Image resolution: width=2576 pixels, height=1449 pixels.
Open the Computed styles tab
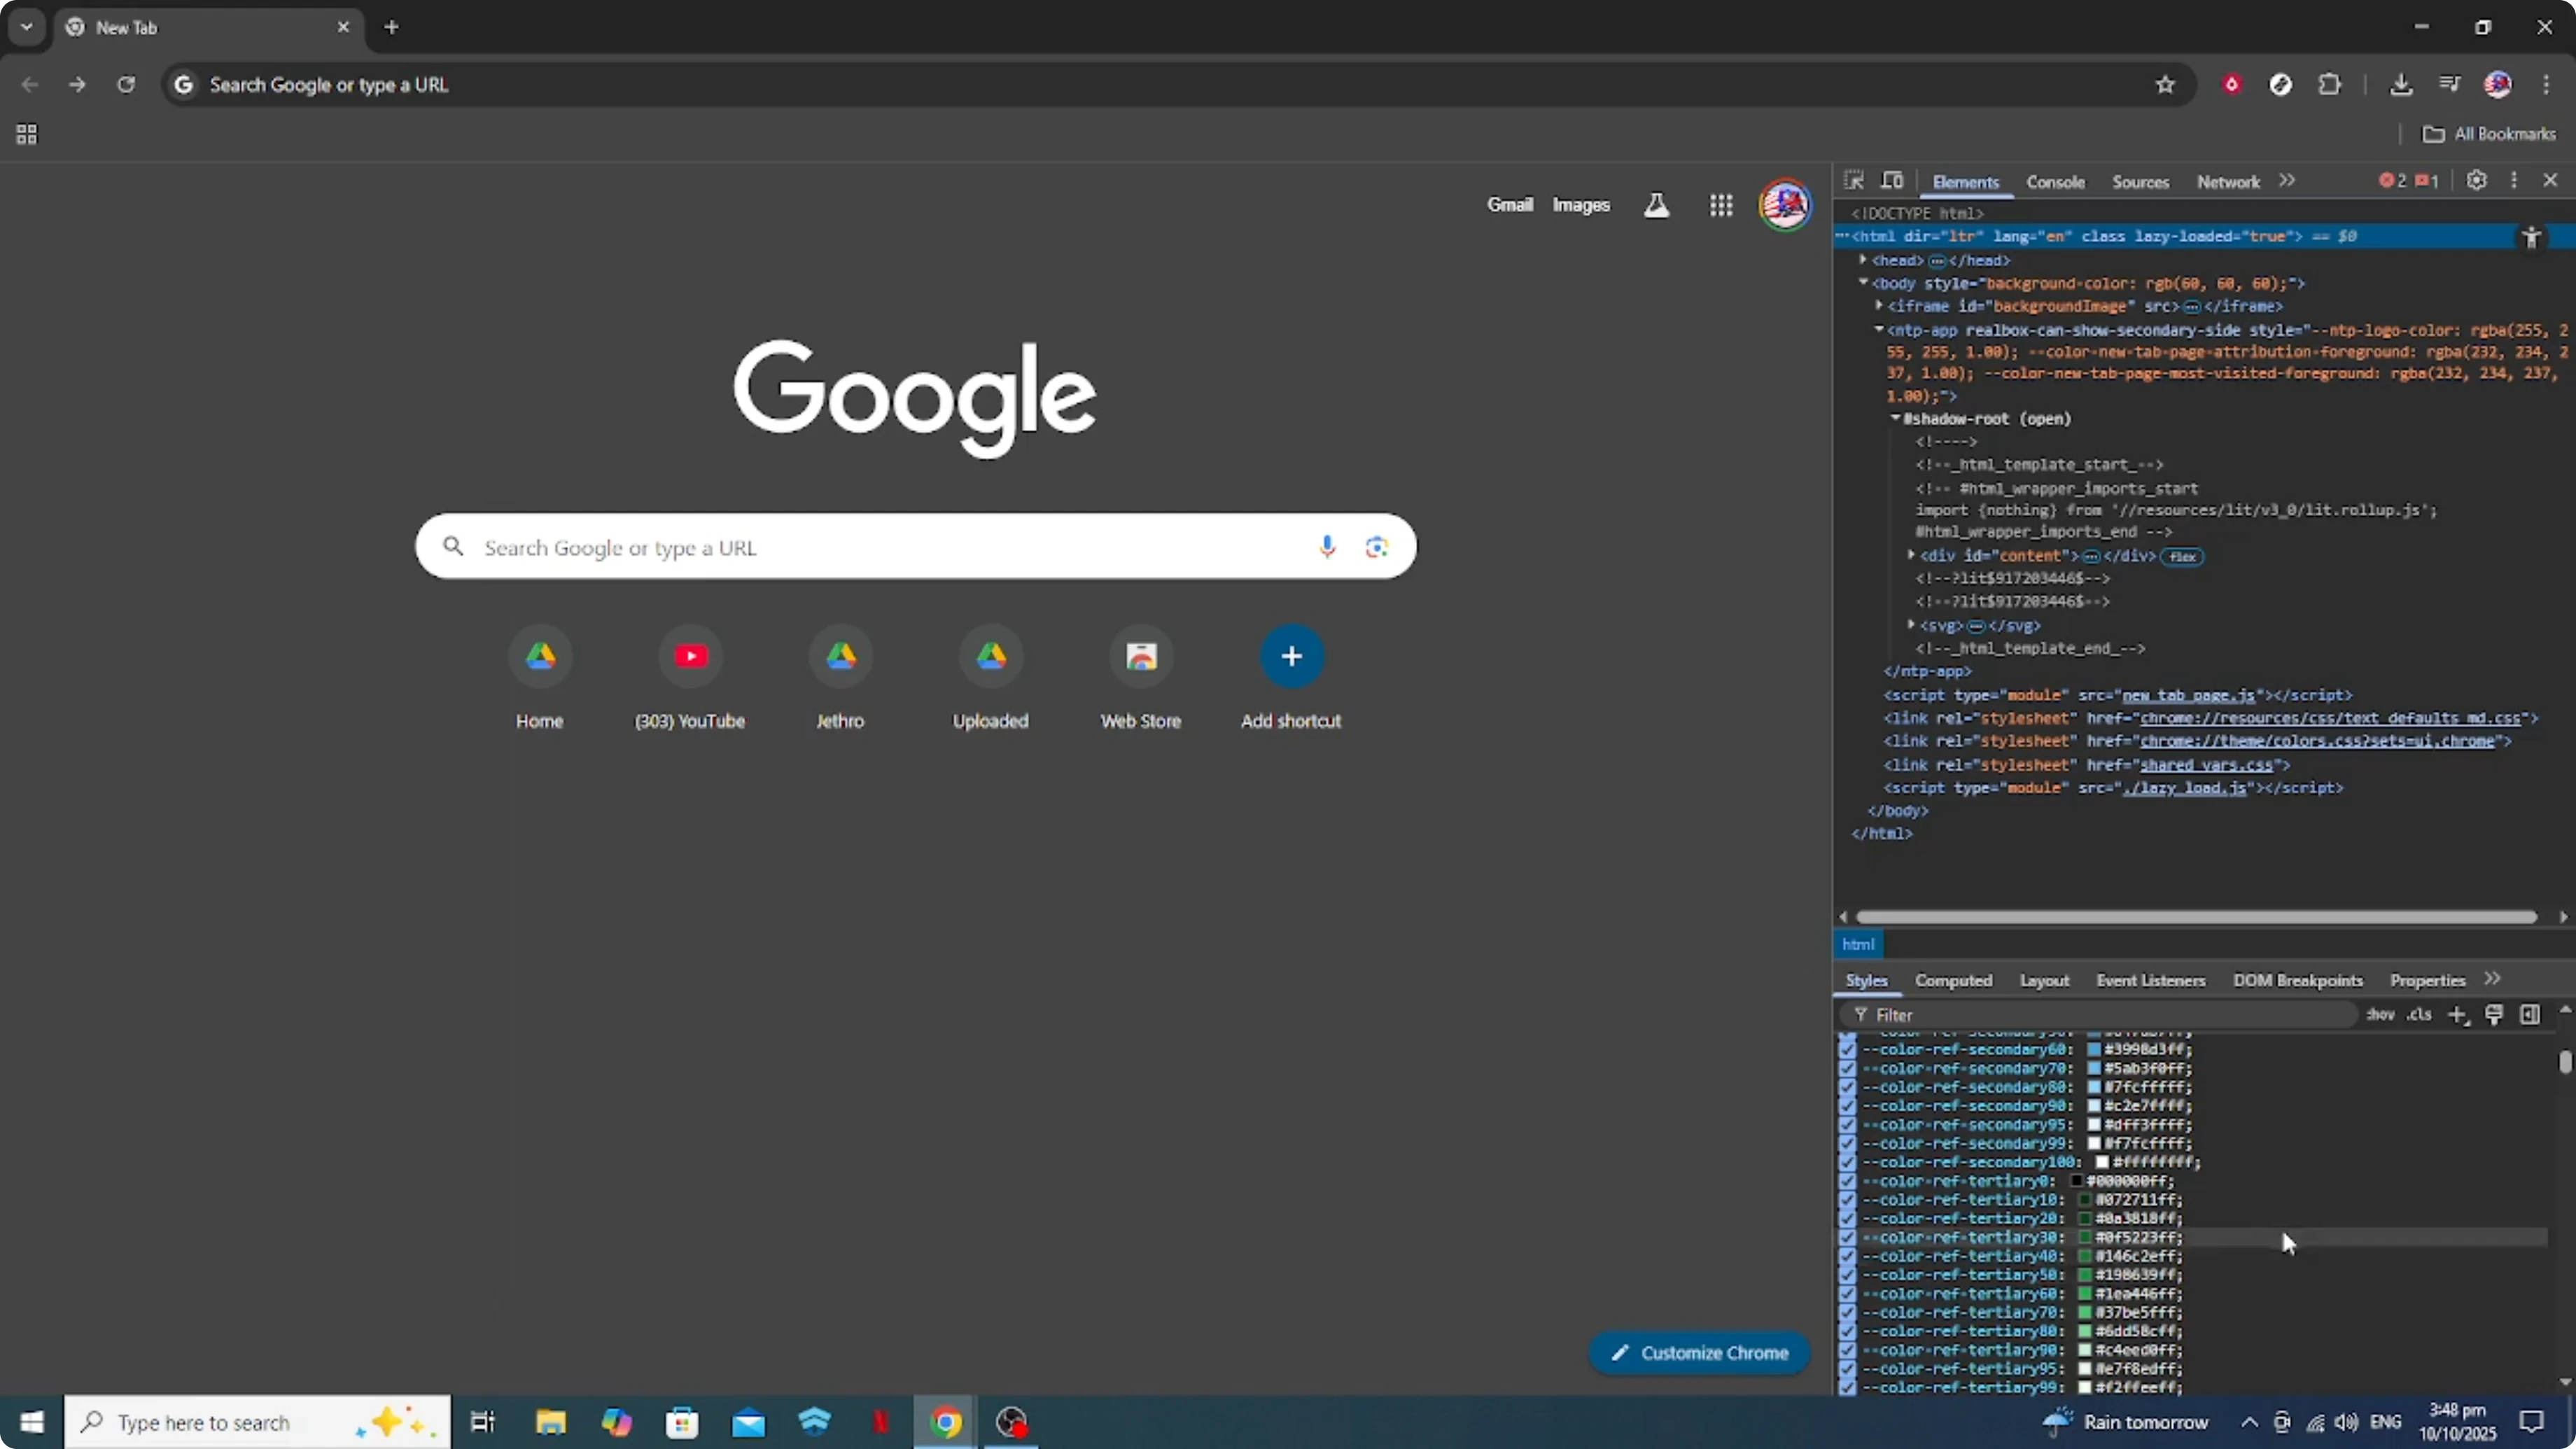pyautogui.click(x=1953, y=981)
